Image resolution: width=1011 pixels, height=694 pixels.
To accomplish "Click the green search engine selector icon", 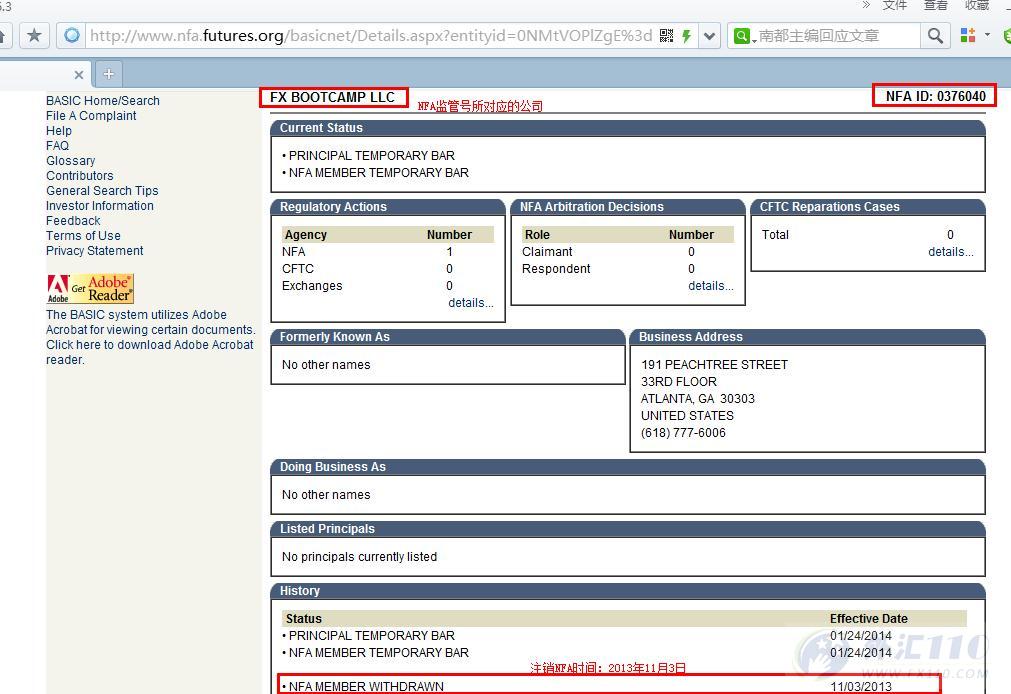I will [x=743, y=35].
